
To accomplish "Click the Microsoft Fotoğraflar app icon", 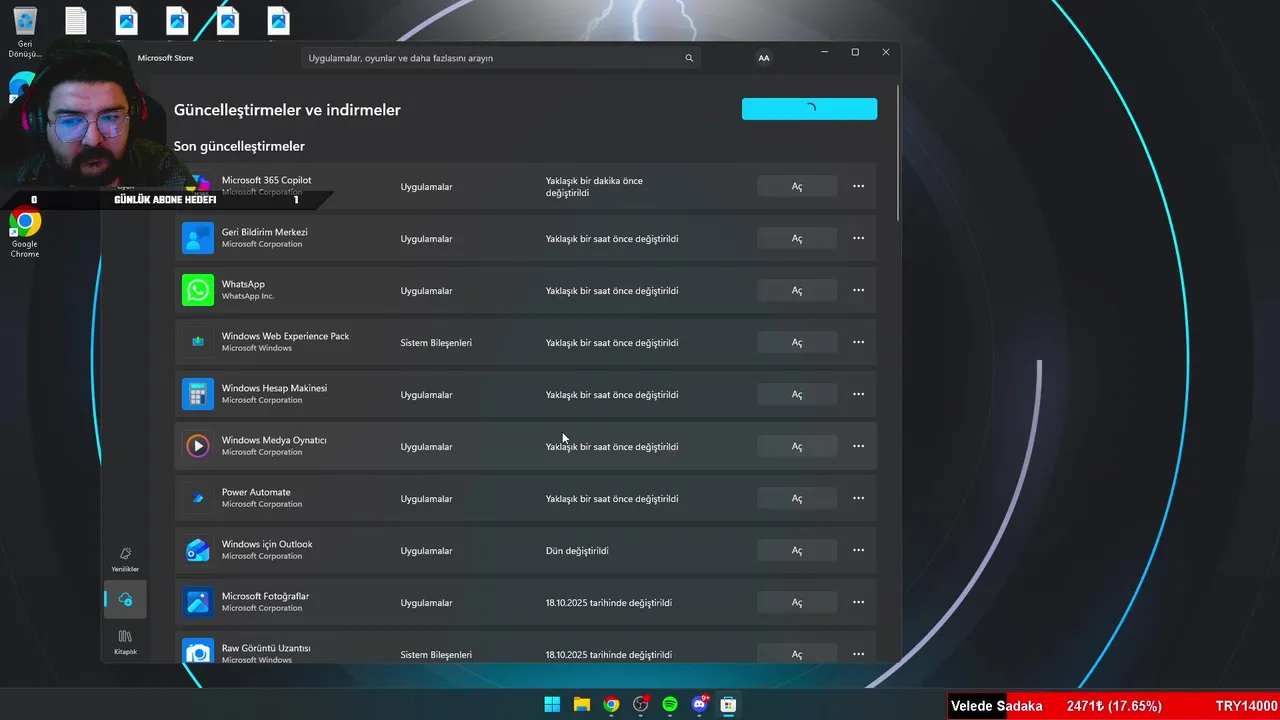I will [198, 602].
